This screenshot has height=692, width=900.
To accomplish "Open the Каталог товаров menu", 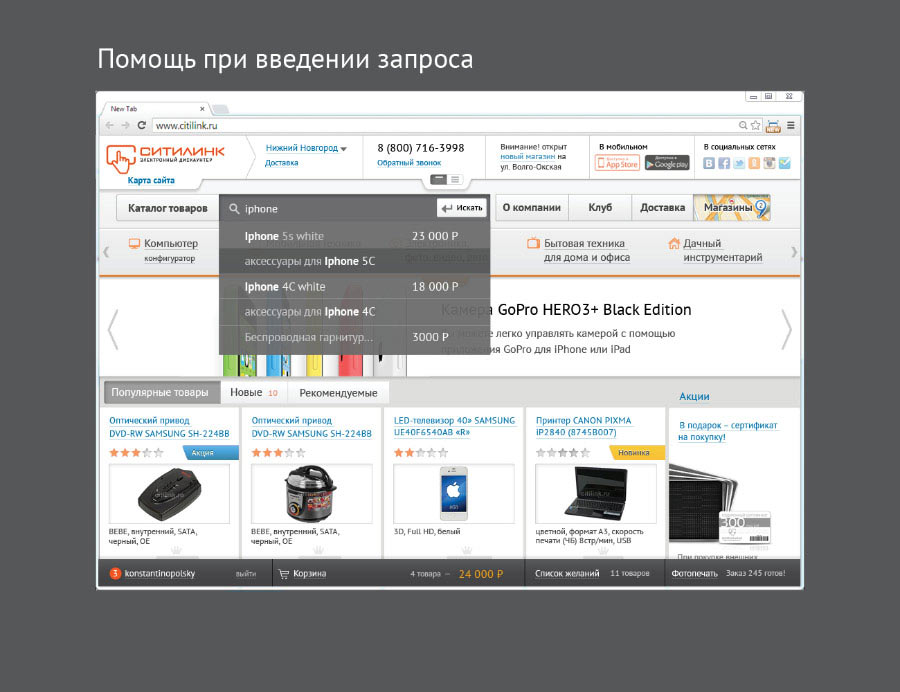I will pos(167,208).
